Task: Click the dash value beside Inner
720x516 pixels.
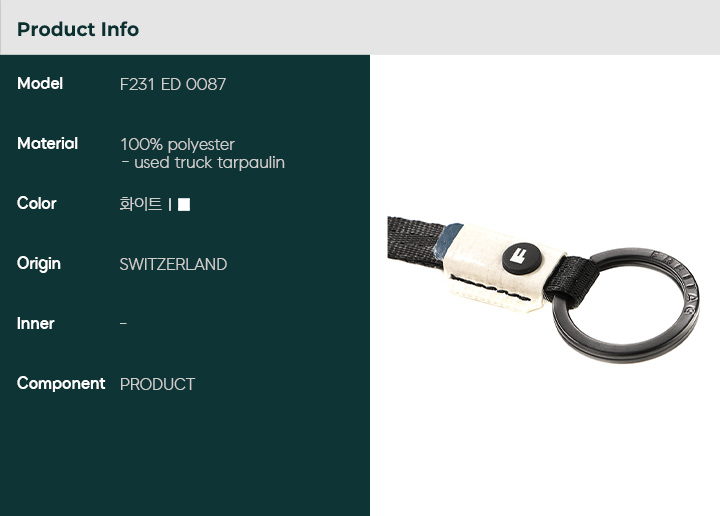Action: coord(124,324)
